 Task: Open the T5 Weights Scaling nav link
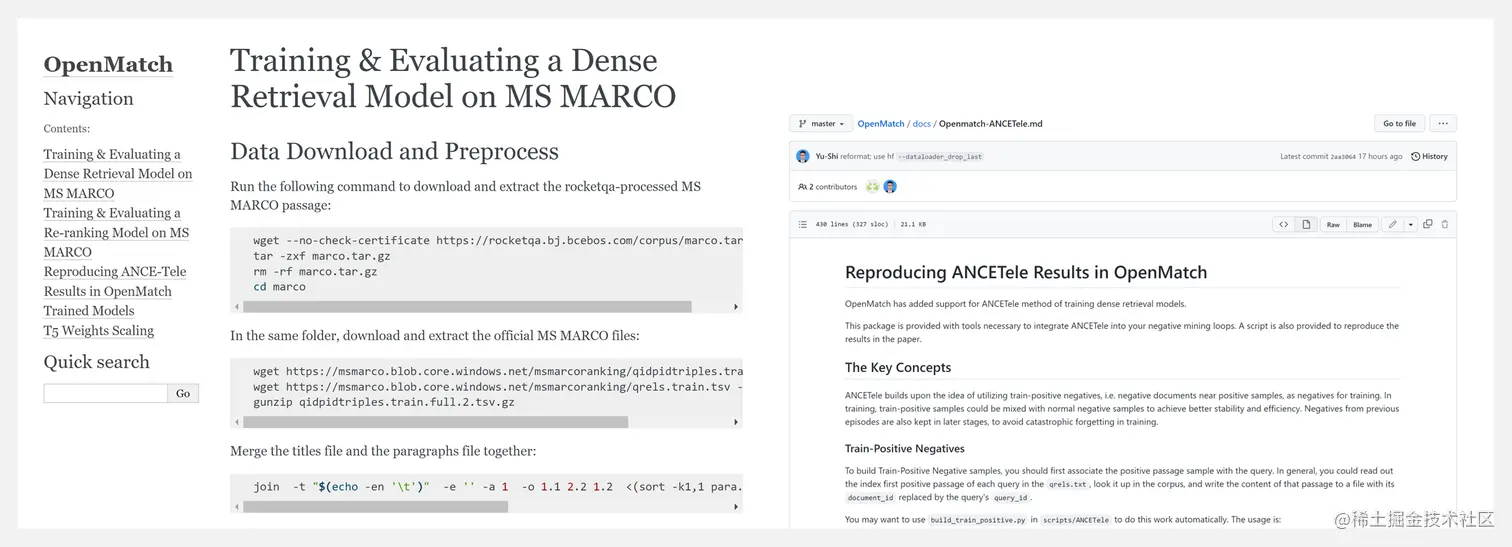[99, 331]
